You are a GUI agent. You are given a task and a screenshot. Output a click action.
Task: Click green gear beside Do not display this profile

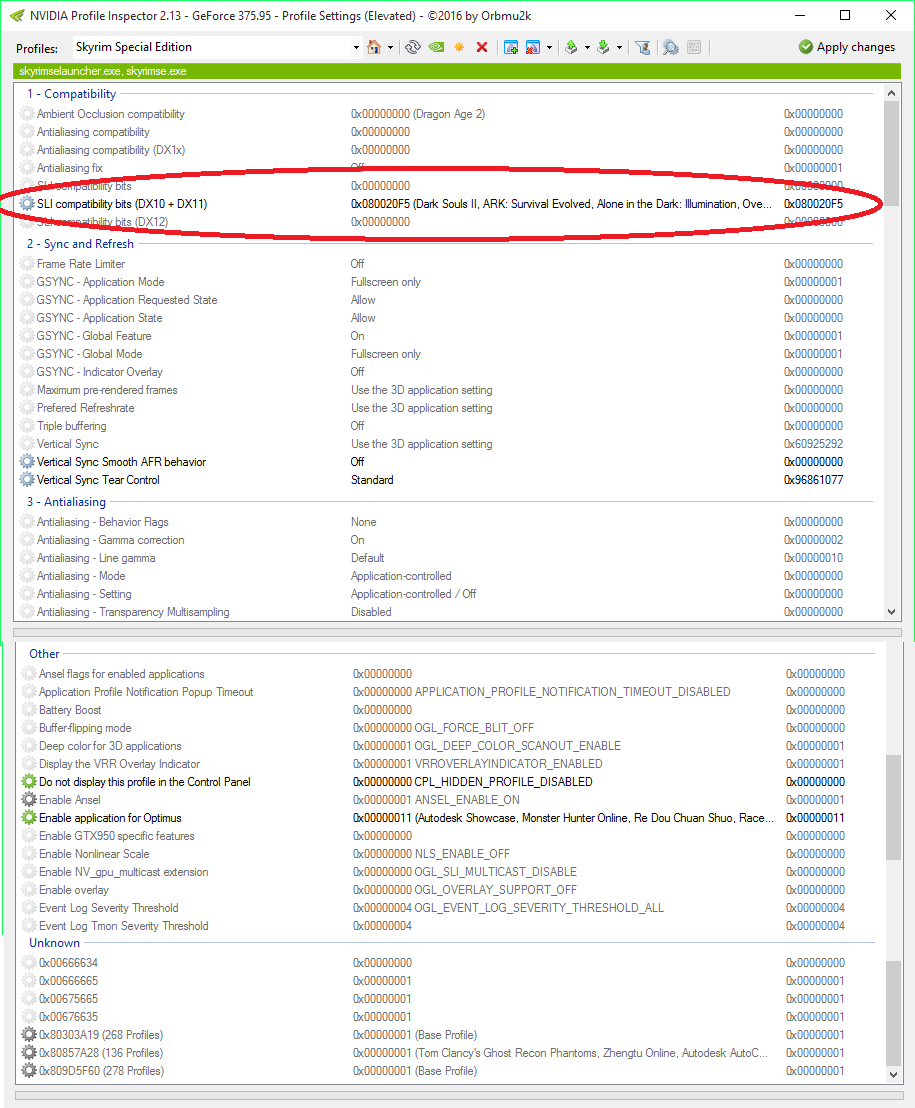tap(29, 782)
